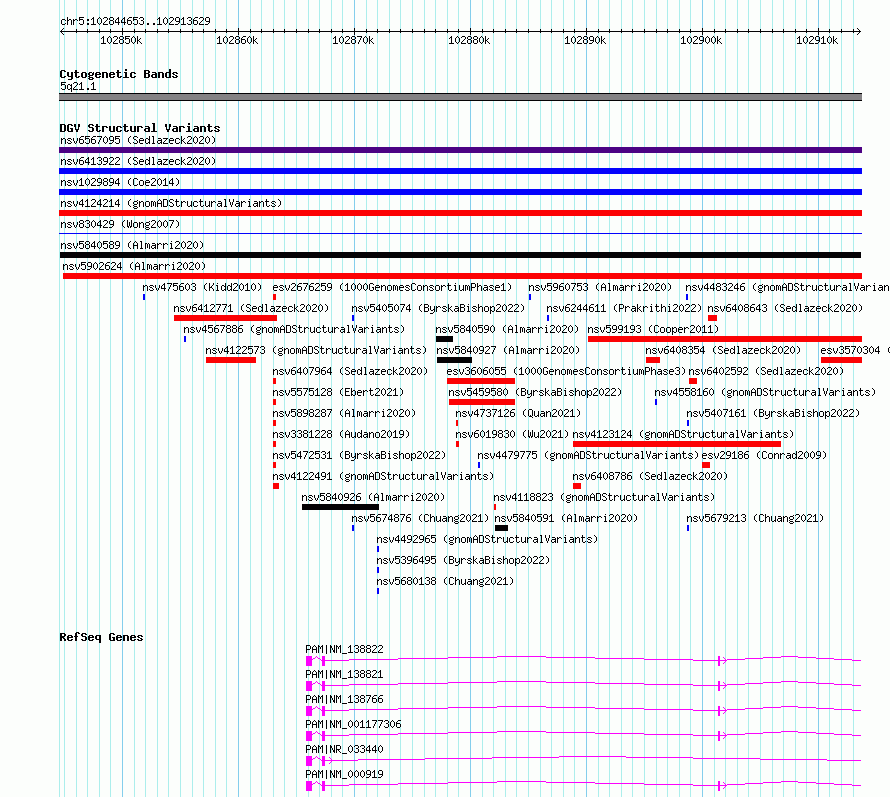Open nsv5840926 (Almarri2020) label

pyautogui.click(x=373, y=497)
